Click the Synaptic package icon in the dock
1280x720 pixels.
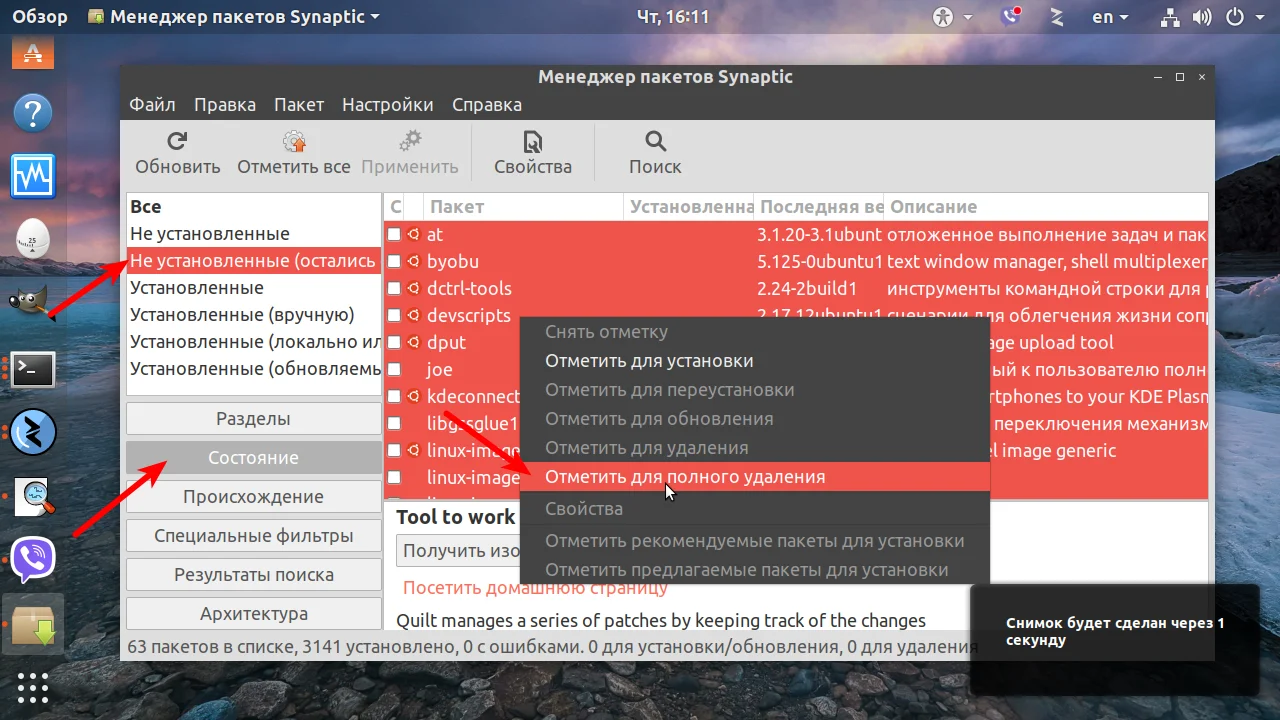point(33,624)
